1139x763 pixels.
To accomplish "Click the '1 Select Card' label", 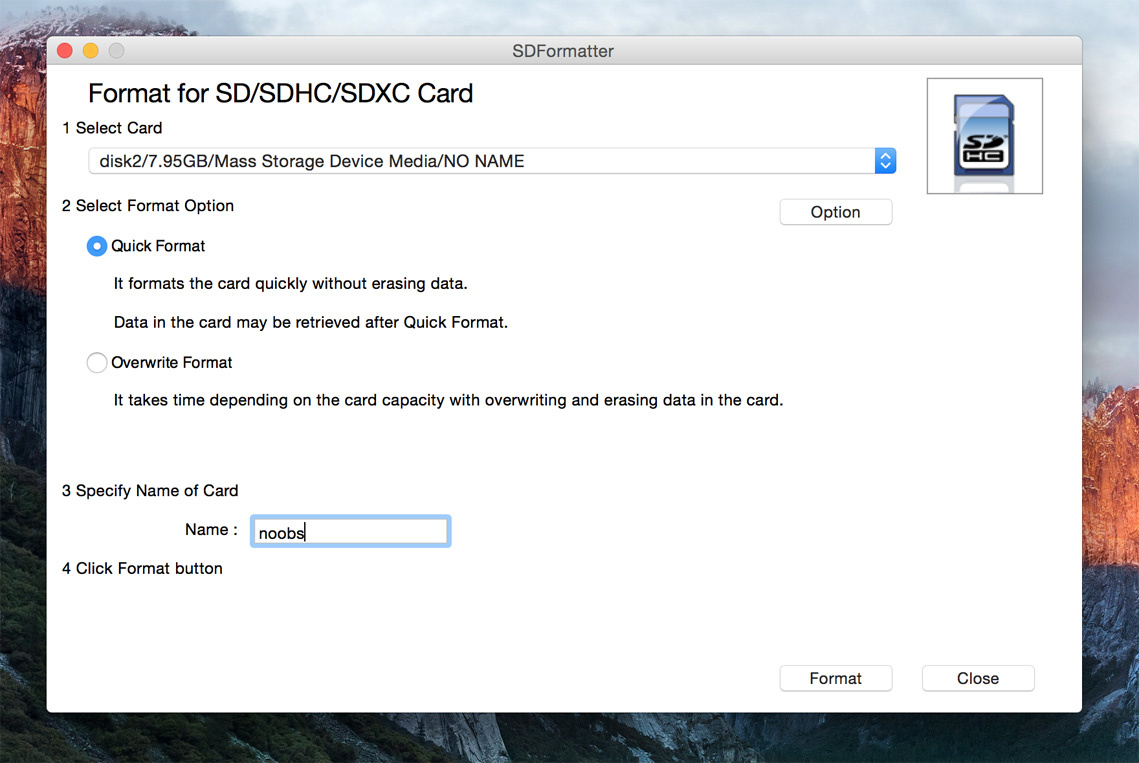I will point(112,128).
